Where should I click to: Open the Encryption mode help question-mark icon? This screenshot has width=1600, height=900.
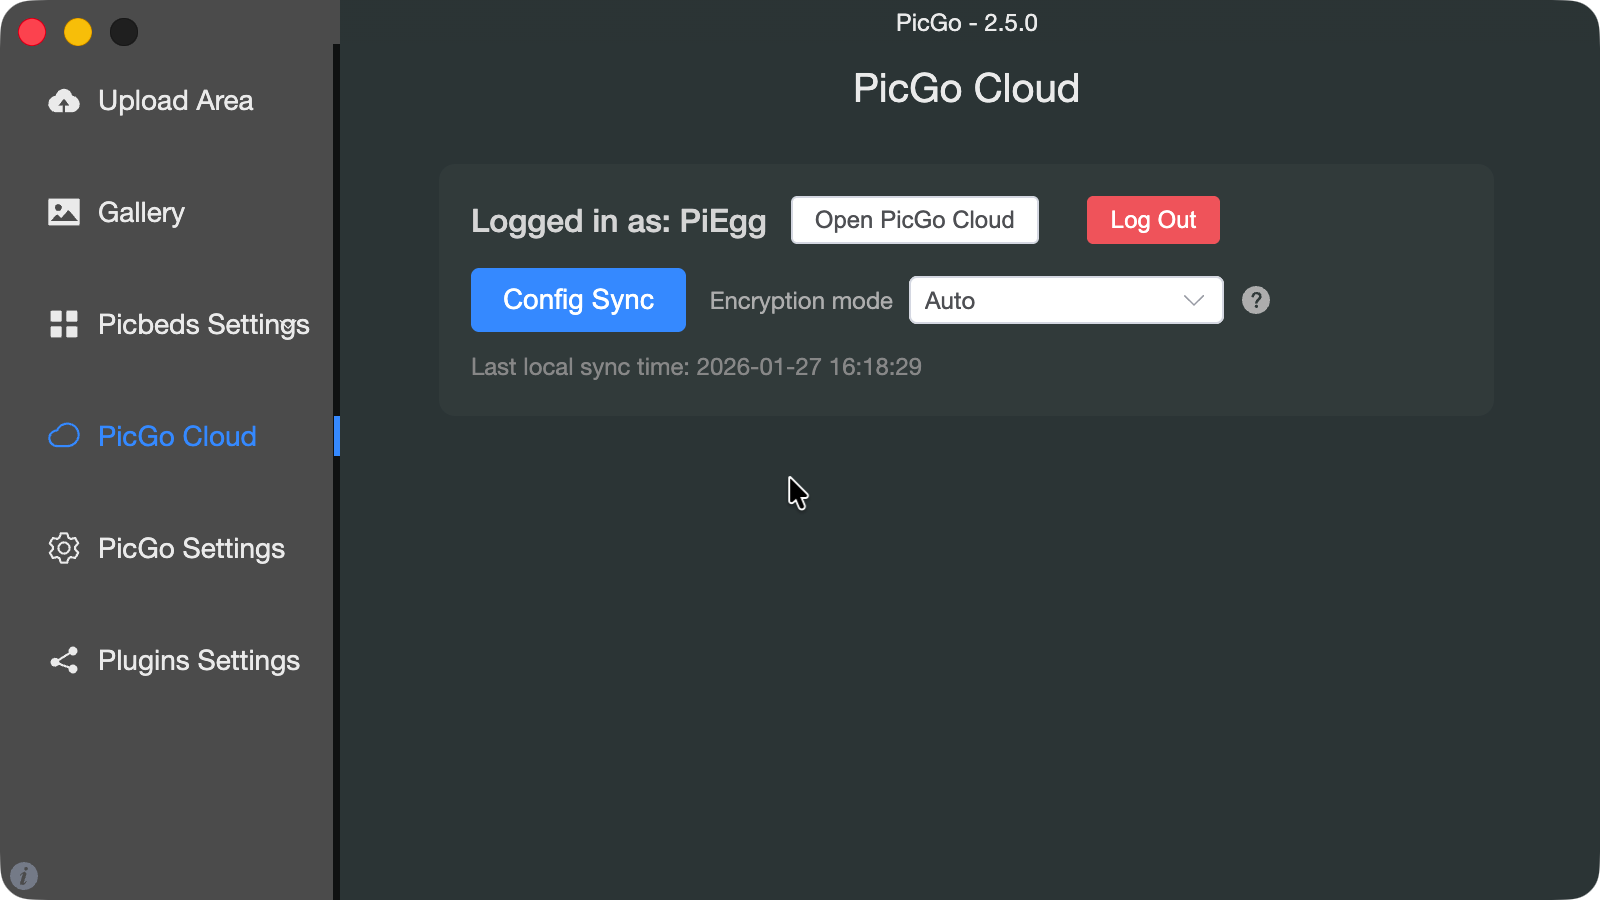1256,300
